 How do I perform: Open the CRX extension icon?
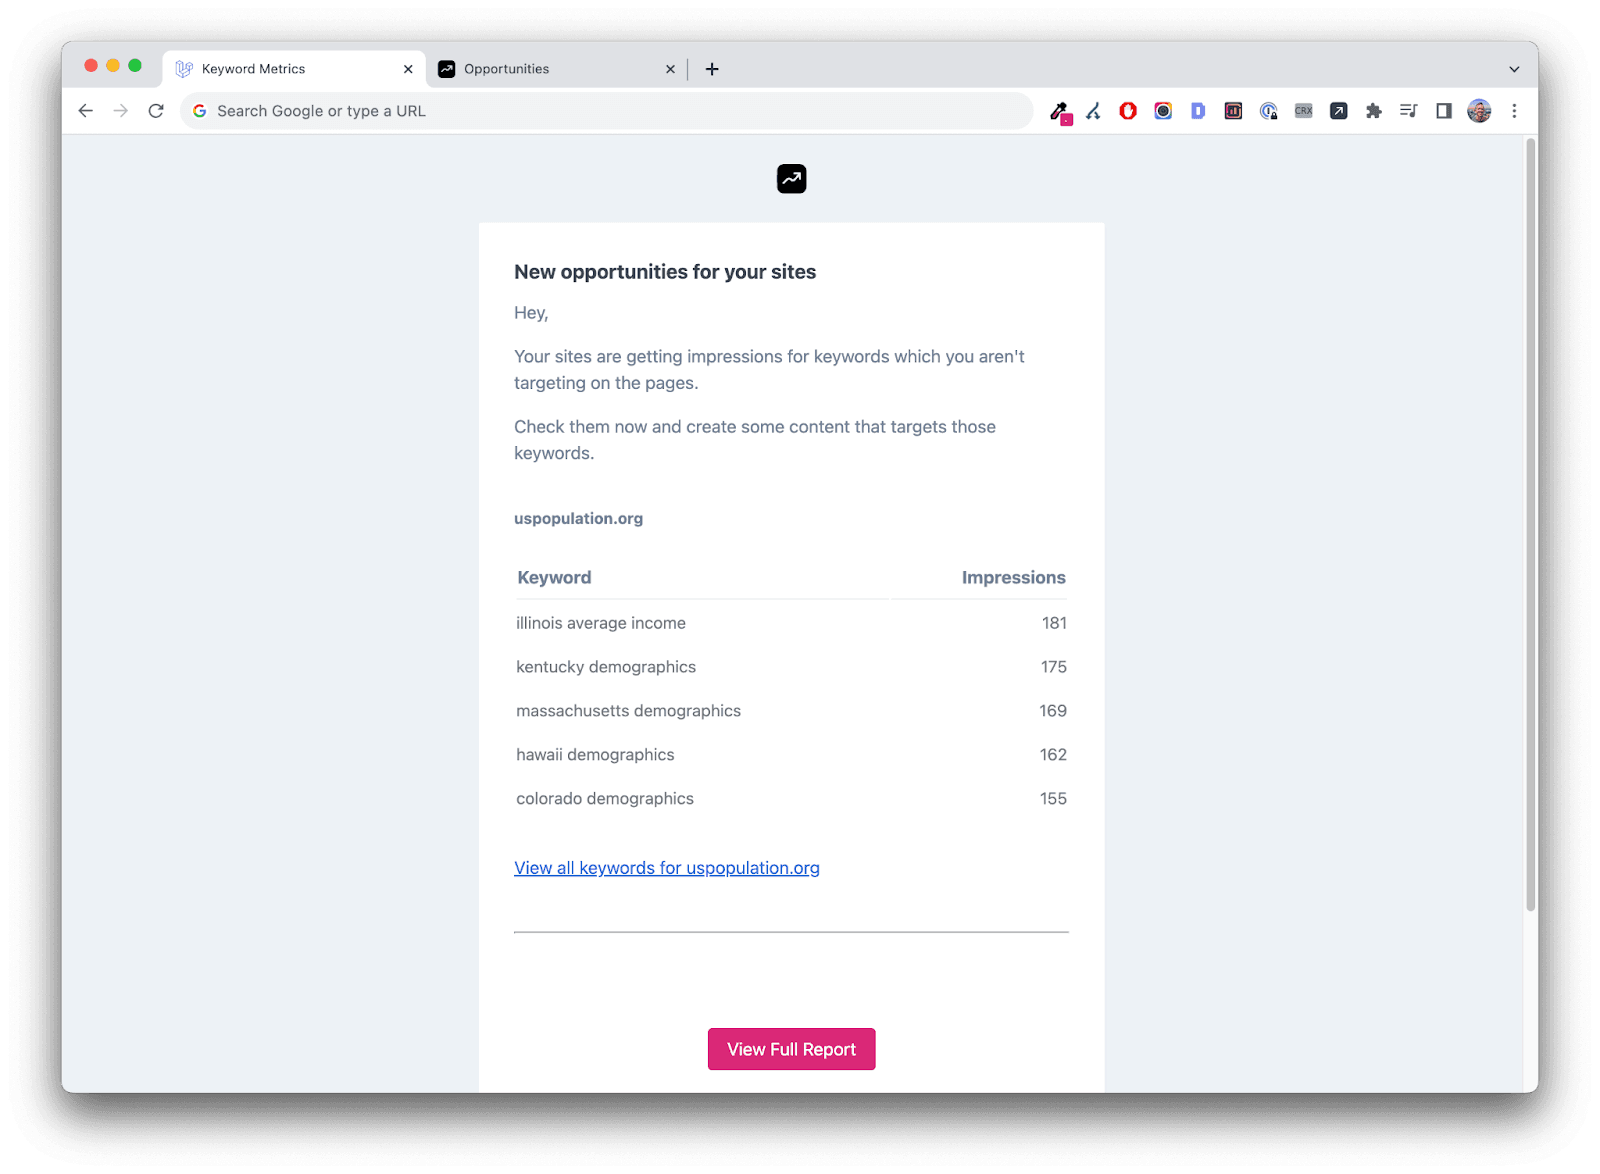coord(1303,111)
